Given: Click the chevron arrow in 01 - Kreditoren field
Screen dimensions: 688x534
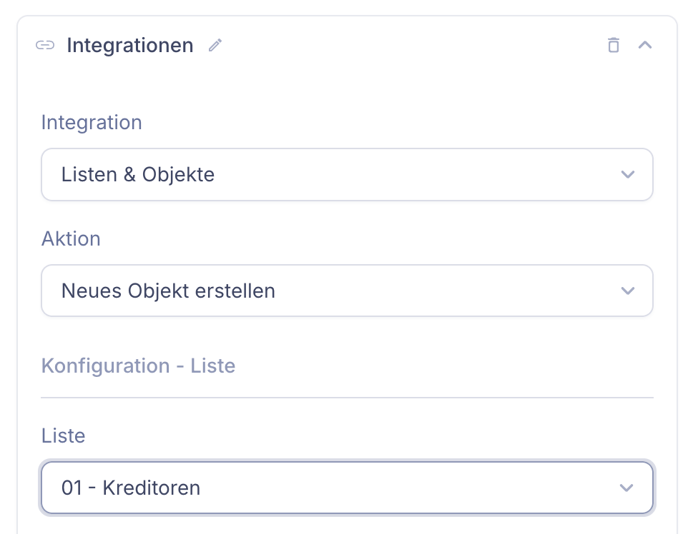Looking at the screenshot, I should 626,487.
